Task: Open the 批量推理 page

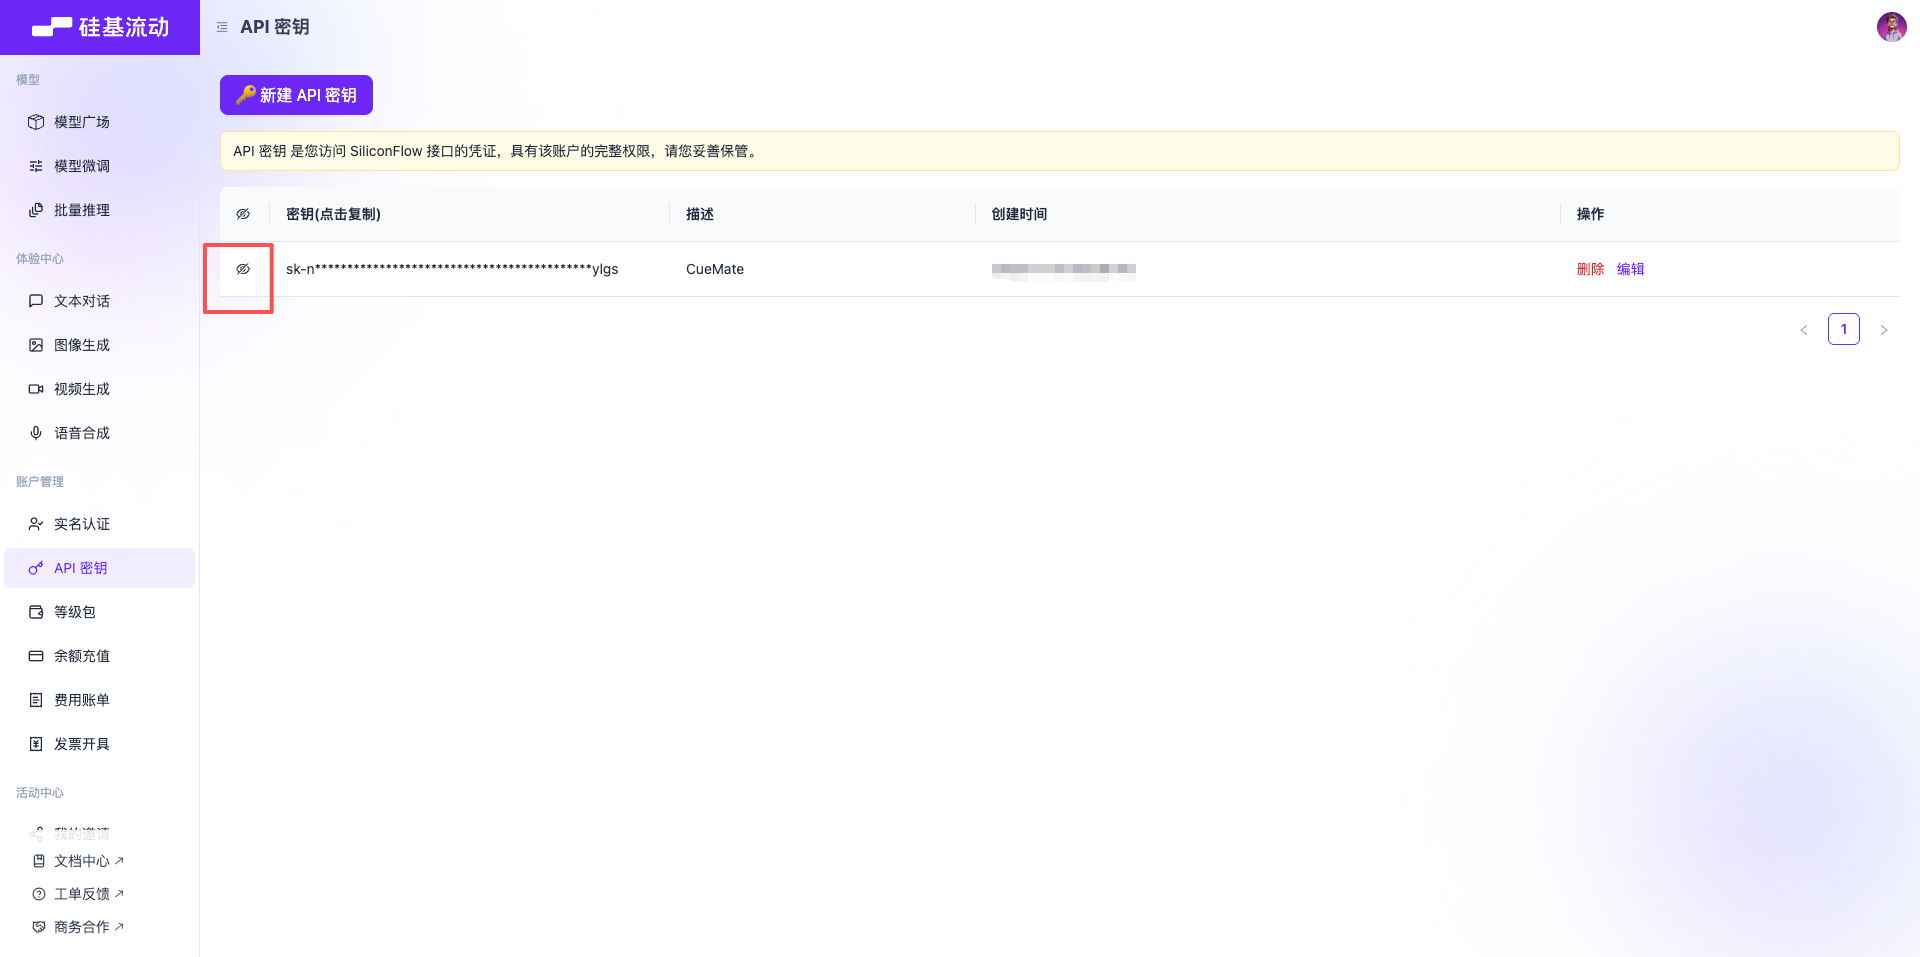Action: coord(82,209)
